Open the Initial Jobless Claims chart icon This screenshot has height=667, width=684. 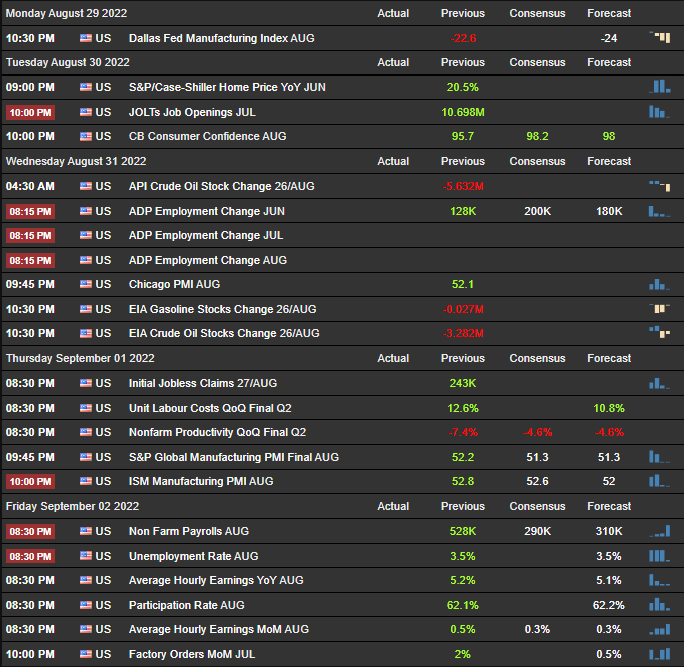[x=660, y=383]
